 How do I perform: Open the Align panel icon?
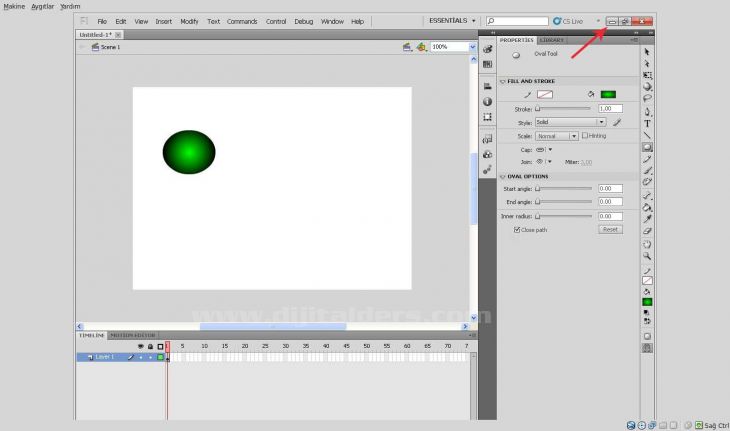pyautogui.click(x=487, y=86)
